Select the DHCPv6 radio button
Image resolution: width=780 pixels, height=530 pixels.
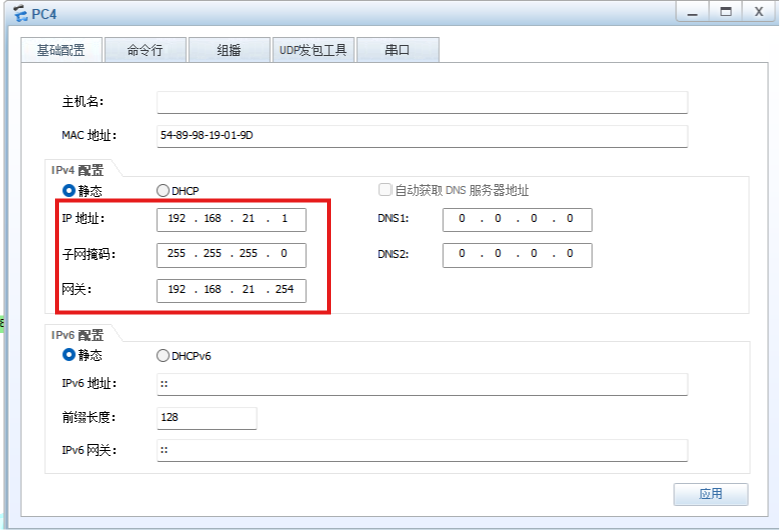point(163,356)
